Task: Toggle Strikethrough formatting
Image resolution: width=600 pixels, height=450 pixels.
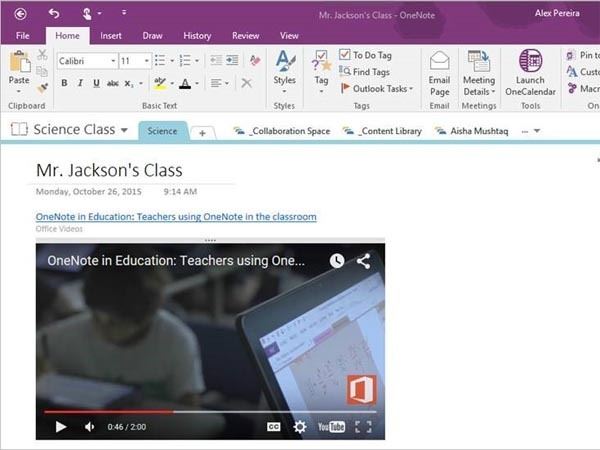Action: pyautogui.click(x=112, y=83)
